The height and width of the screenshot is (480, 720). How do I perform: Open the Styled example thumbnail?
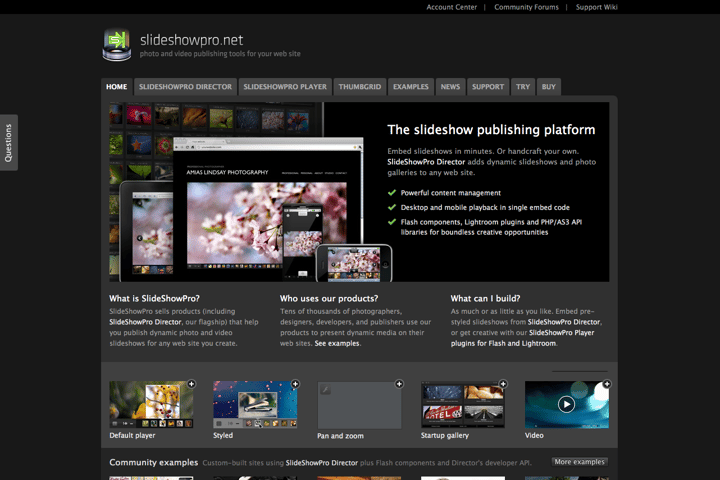[x=255, y=405]
